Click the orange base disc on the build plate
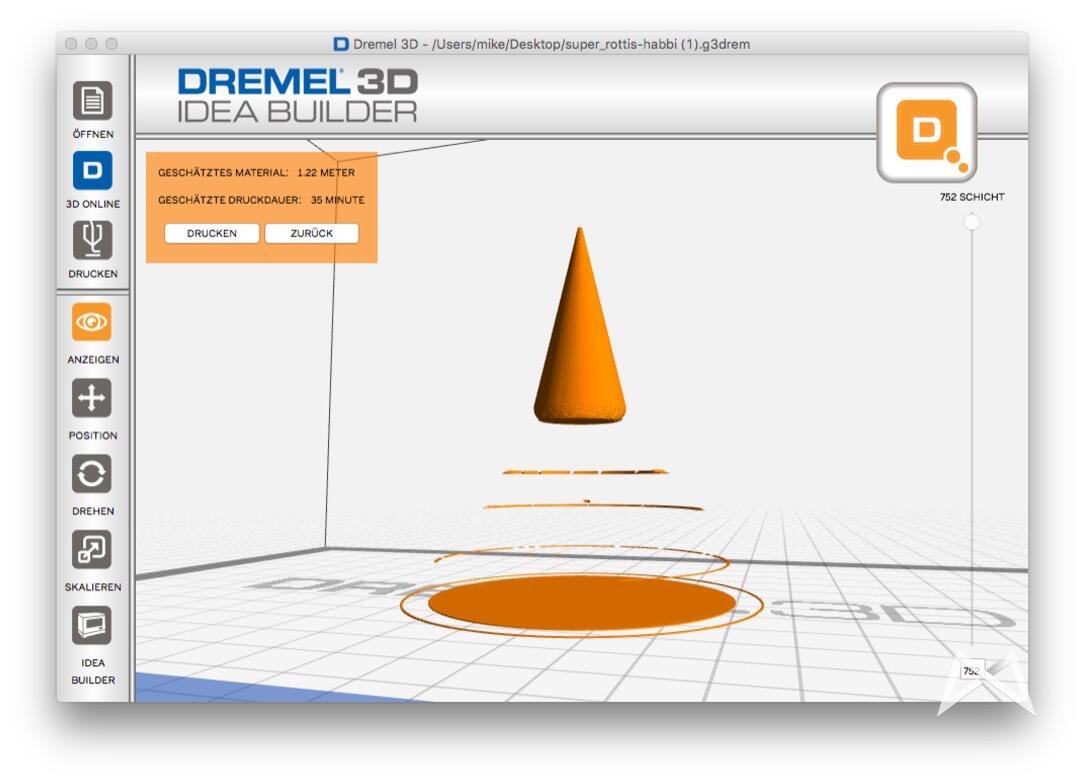The image size is (1085, 783). (x=581, y=602)
